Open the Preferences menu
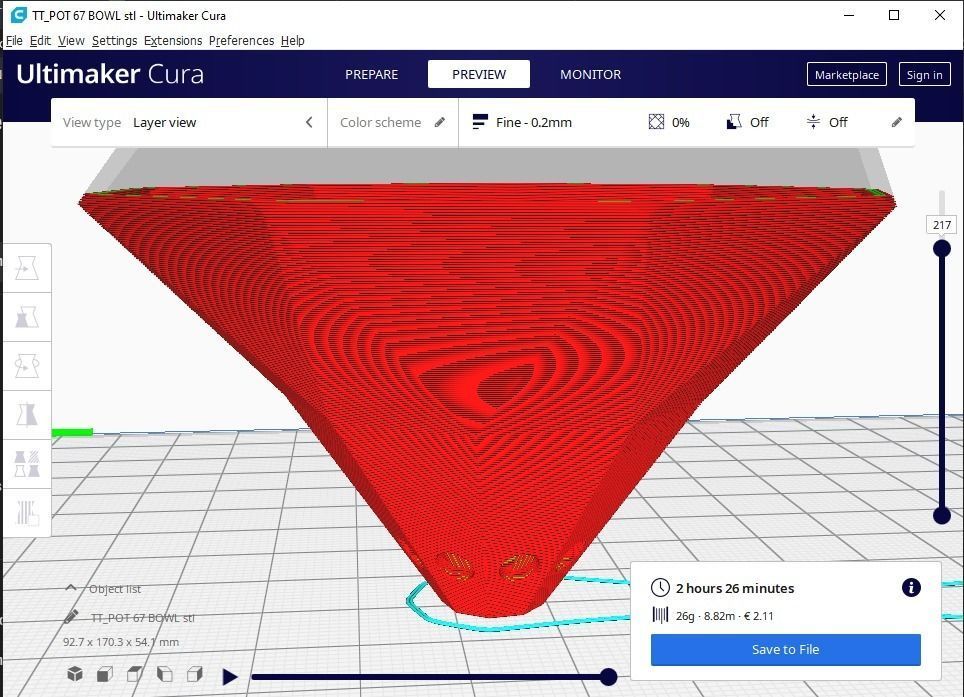This screenshot has height=697, width=964. pyautogui.click(x=242, y=41)
